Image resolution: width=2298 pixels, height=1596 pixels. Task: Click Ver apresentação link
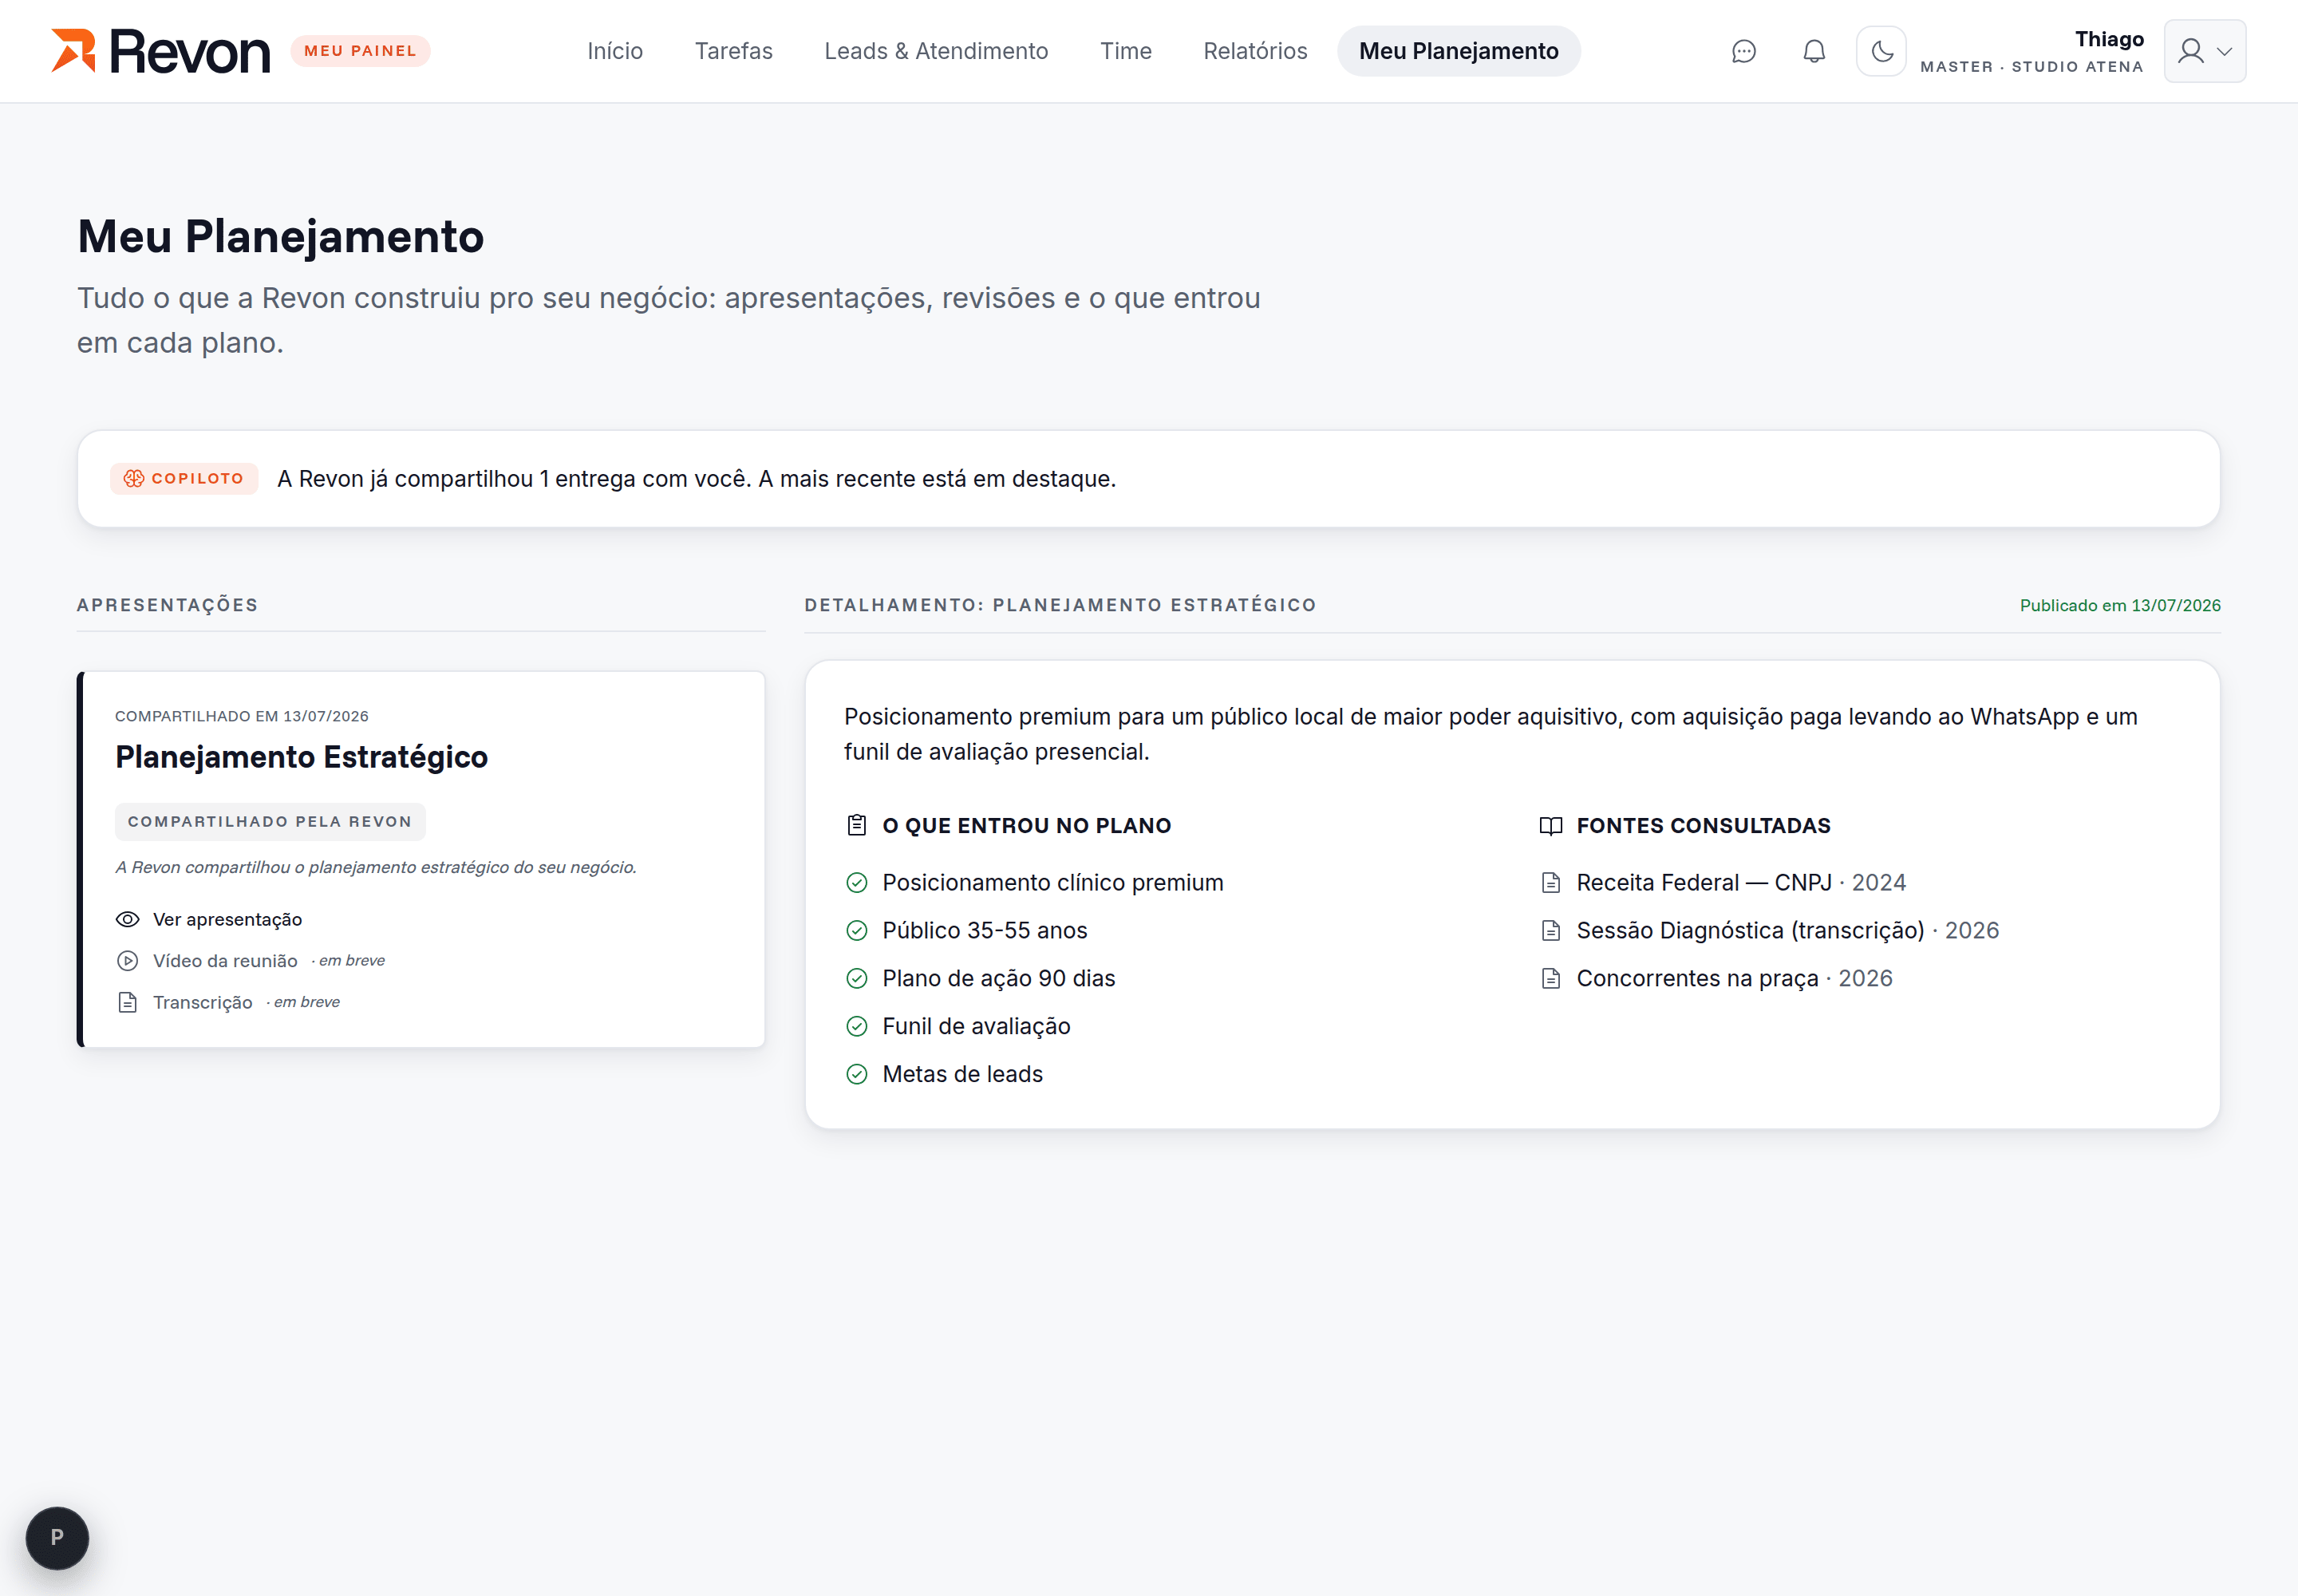point(227,919)
